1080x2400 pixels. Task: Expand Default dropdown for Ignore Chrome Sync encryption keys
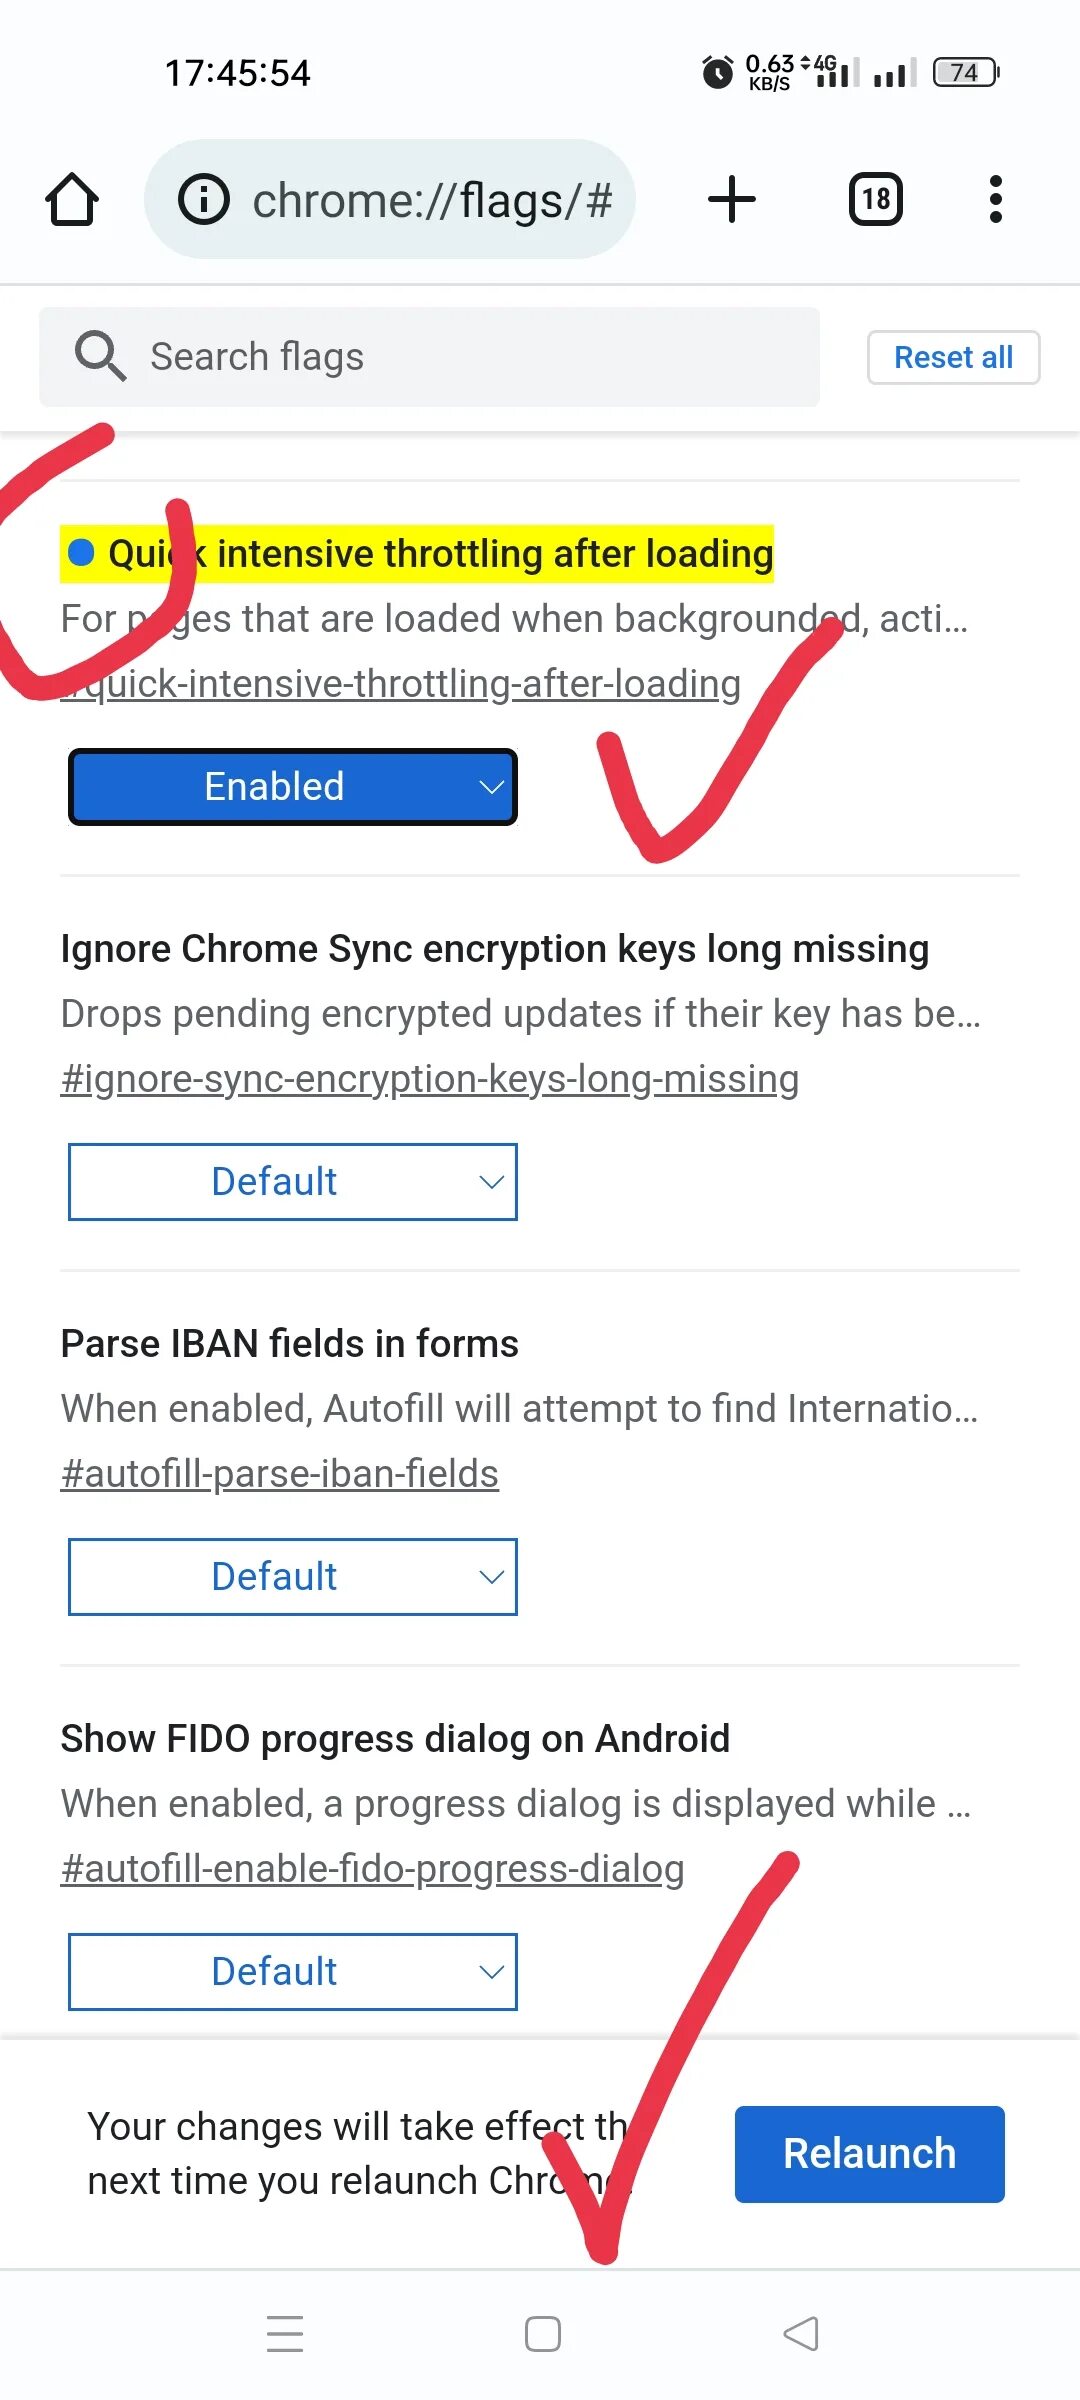tap(293, 1182)
